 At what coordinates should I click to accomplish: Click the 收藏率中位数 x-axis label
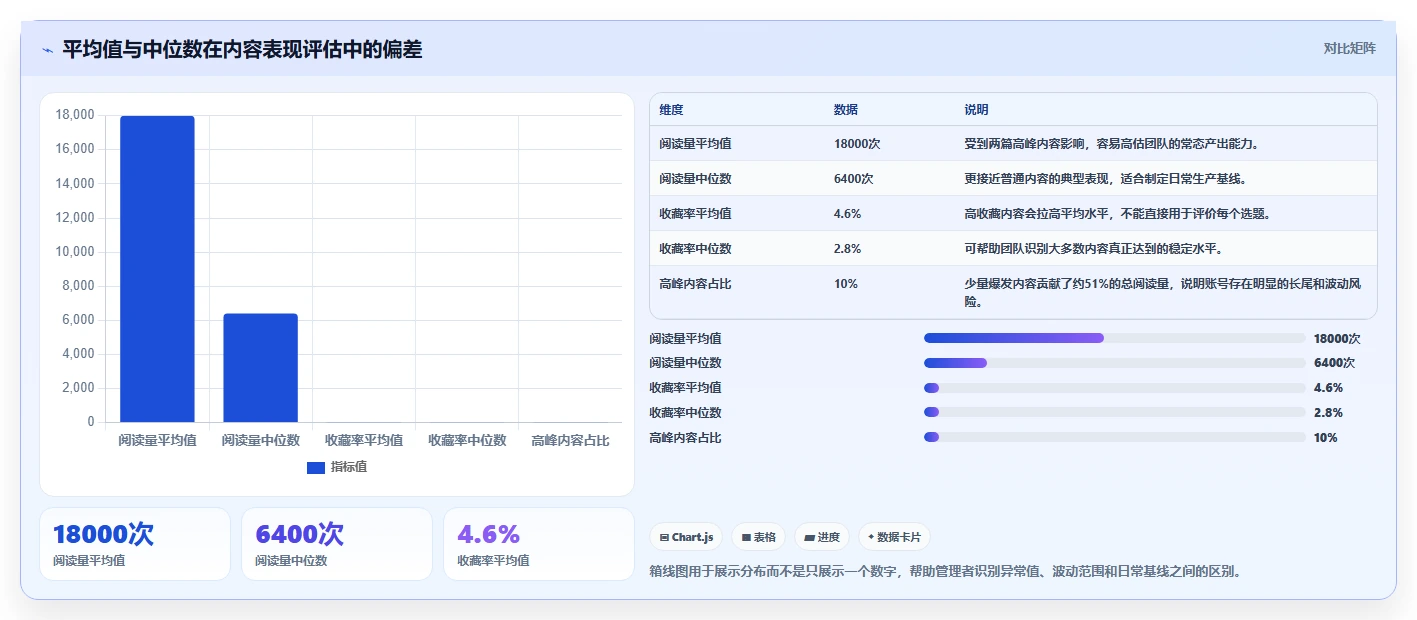[467, 440]
